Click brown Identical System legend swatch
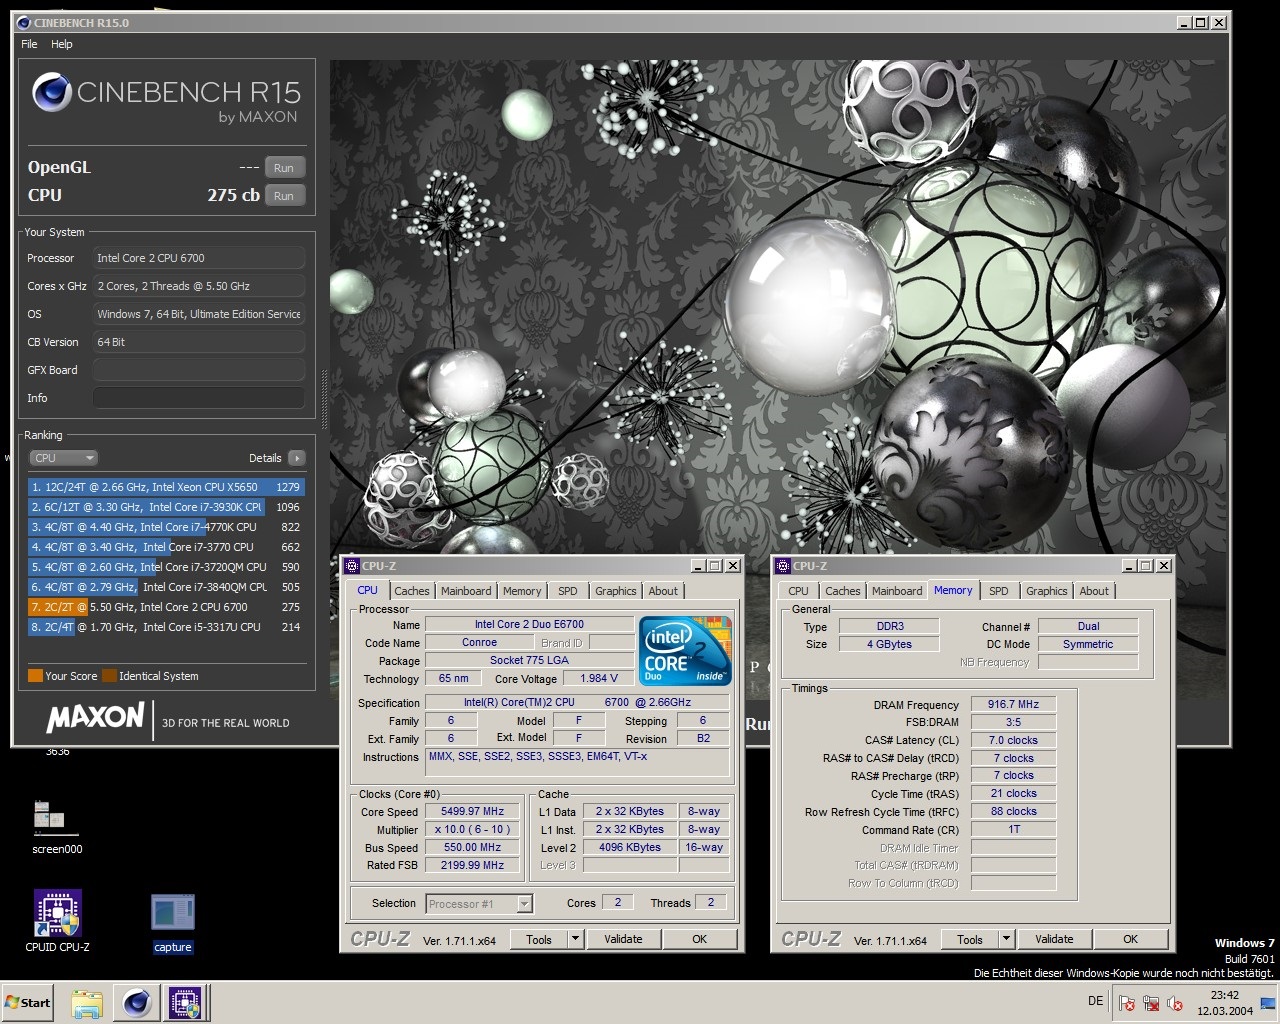Screen dimensions: 1280x1024 click(109, 676)
